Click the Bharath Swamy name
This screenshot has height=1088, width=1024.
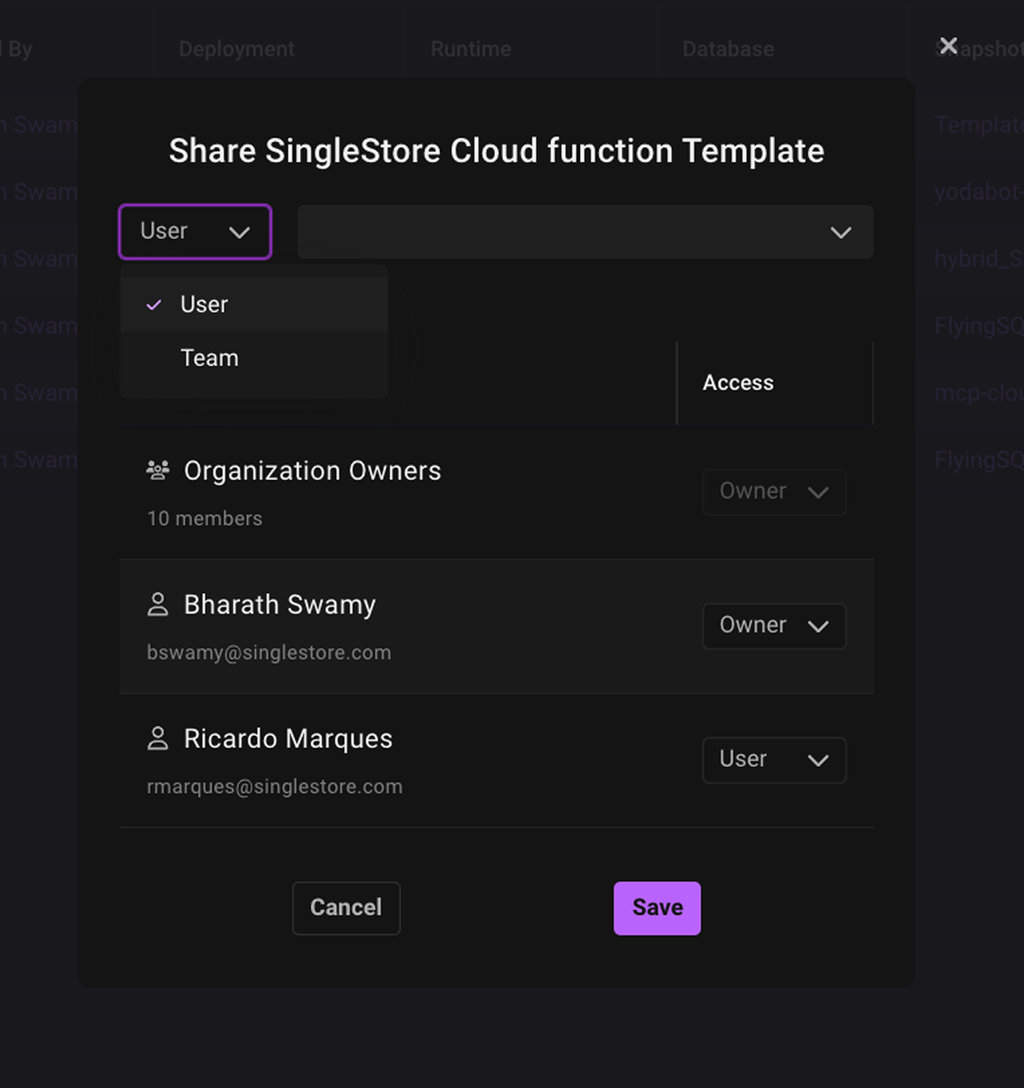[x=280, y=605]
